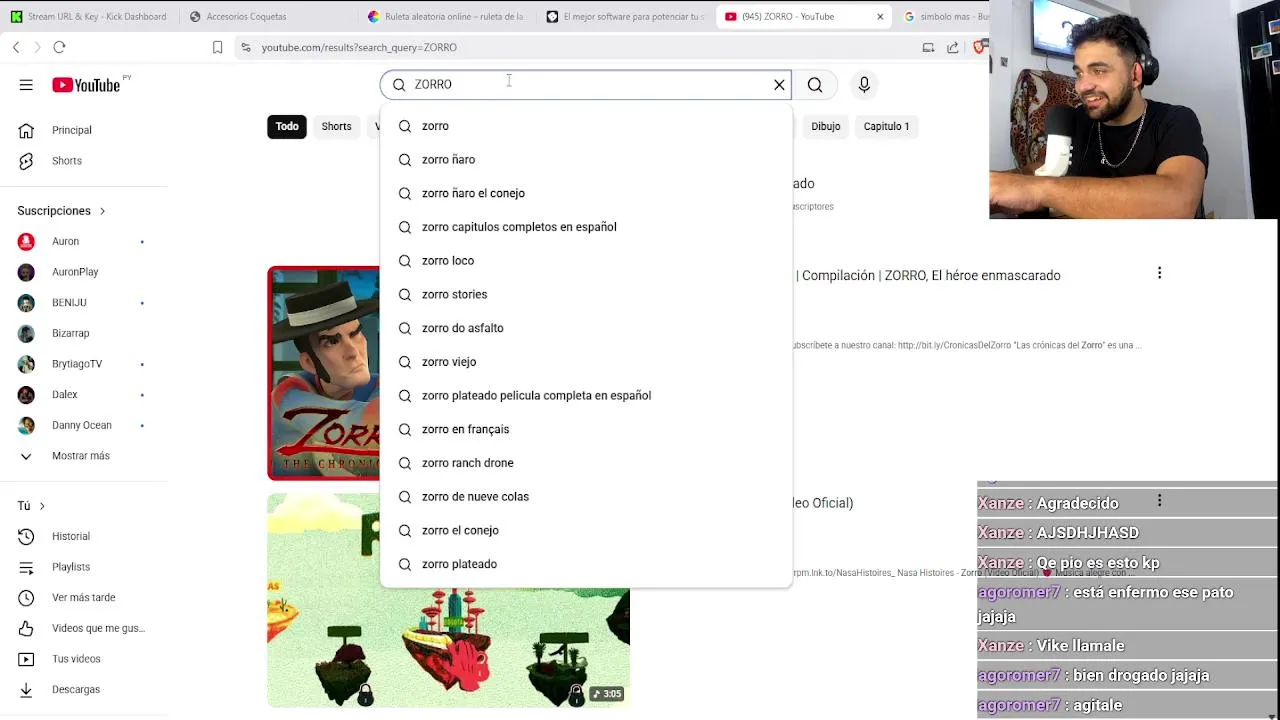The height and width of the screenshot is (720, 1280).
Task: Choose the suggestion 'zorro'
Action: (585, 126)
